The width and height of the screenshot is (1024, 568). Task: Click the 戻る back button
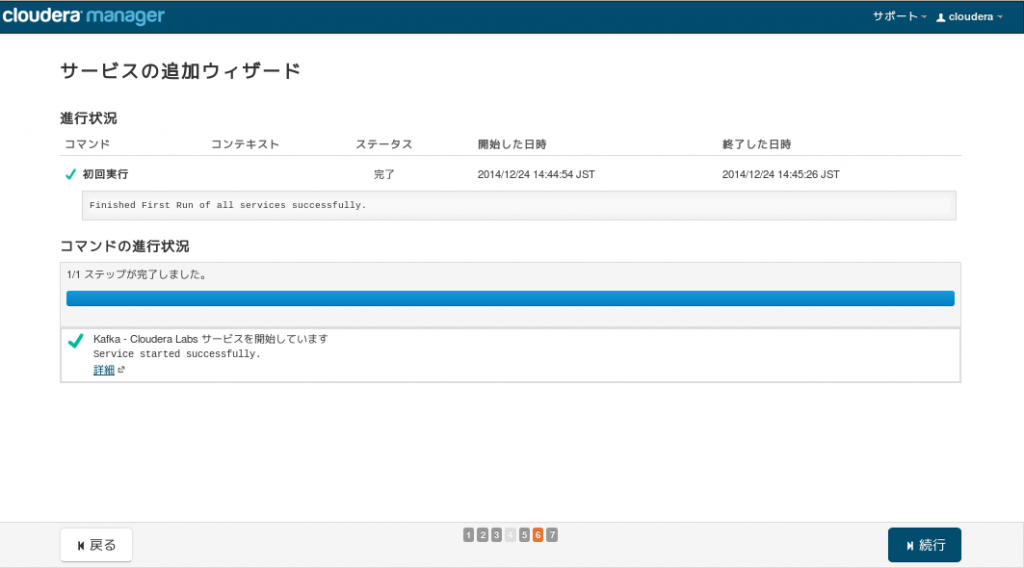tap(96, 544)
